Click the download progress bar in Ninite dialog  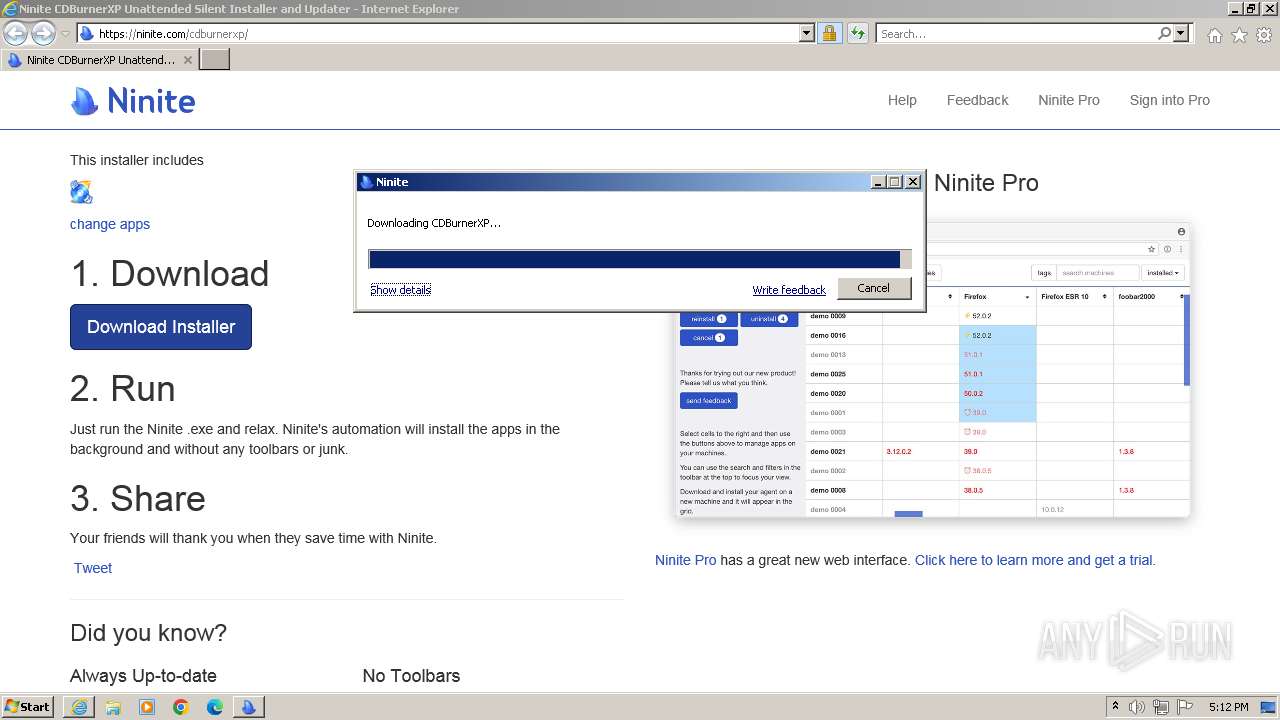click(x=640, y=259)
